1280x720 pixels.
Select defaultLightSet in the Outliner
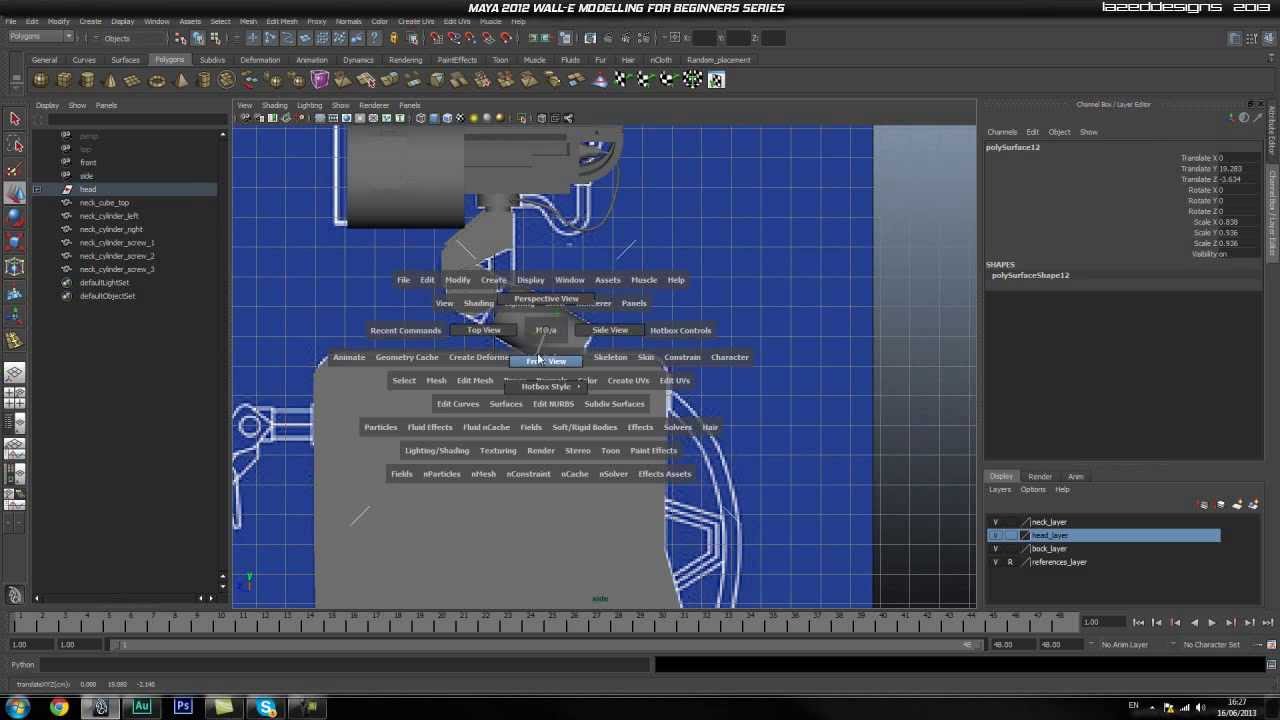point(104,283)
